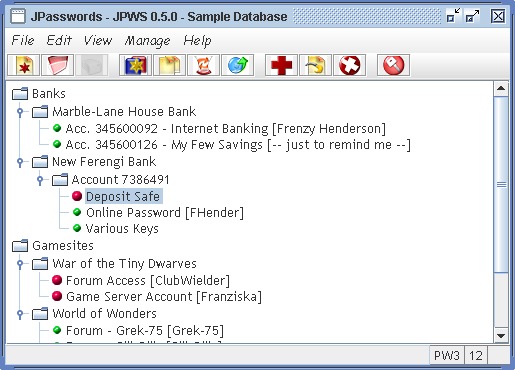Click the red plus add-entry toolbar icon

click(281, 65)
